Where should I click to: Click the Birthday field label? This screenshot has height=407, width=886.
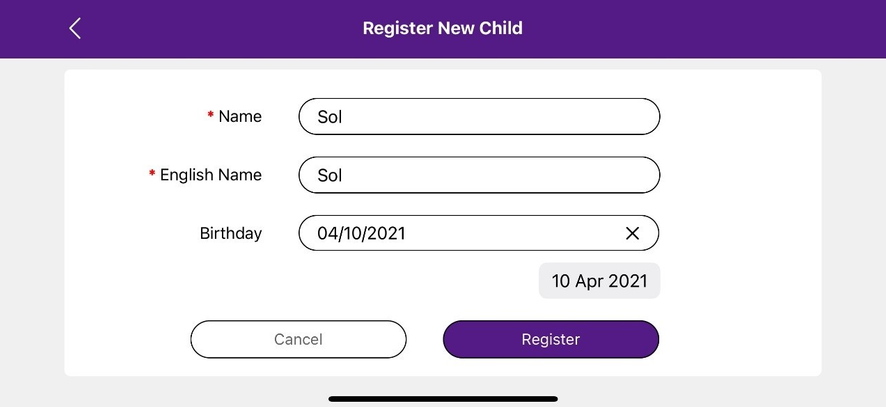231,233
